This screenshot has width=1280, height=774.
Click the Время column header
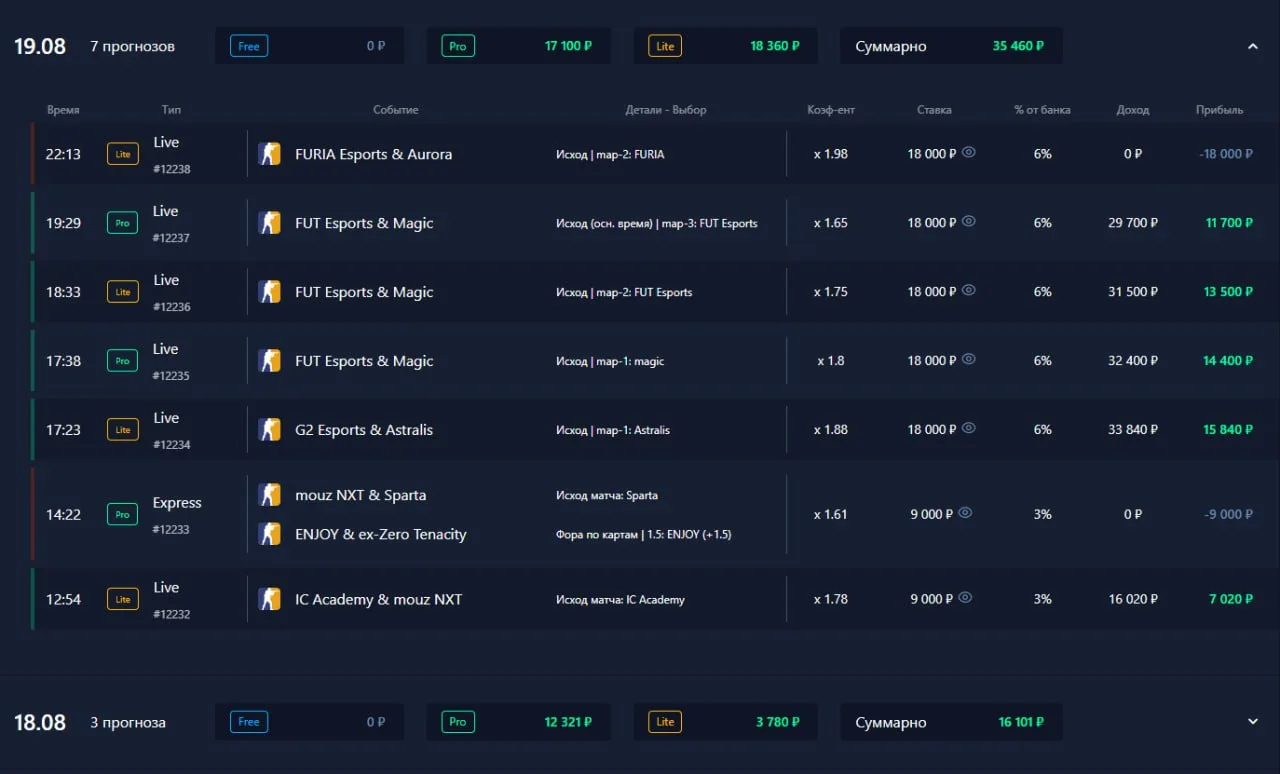63,110
